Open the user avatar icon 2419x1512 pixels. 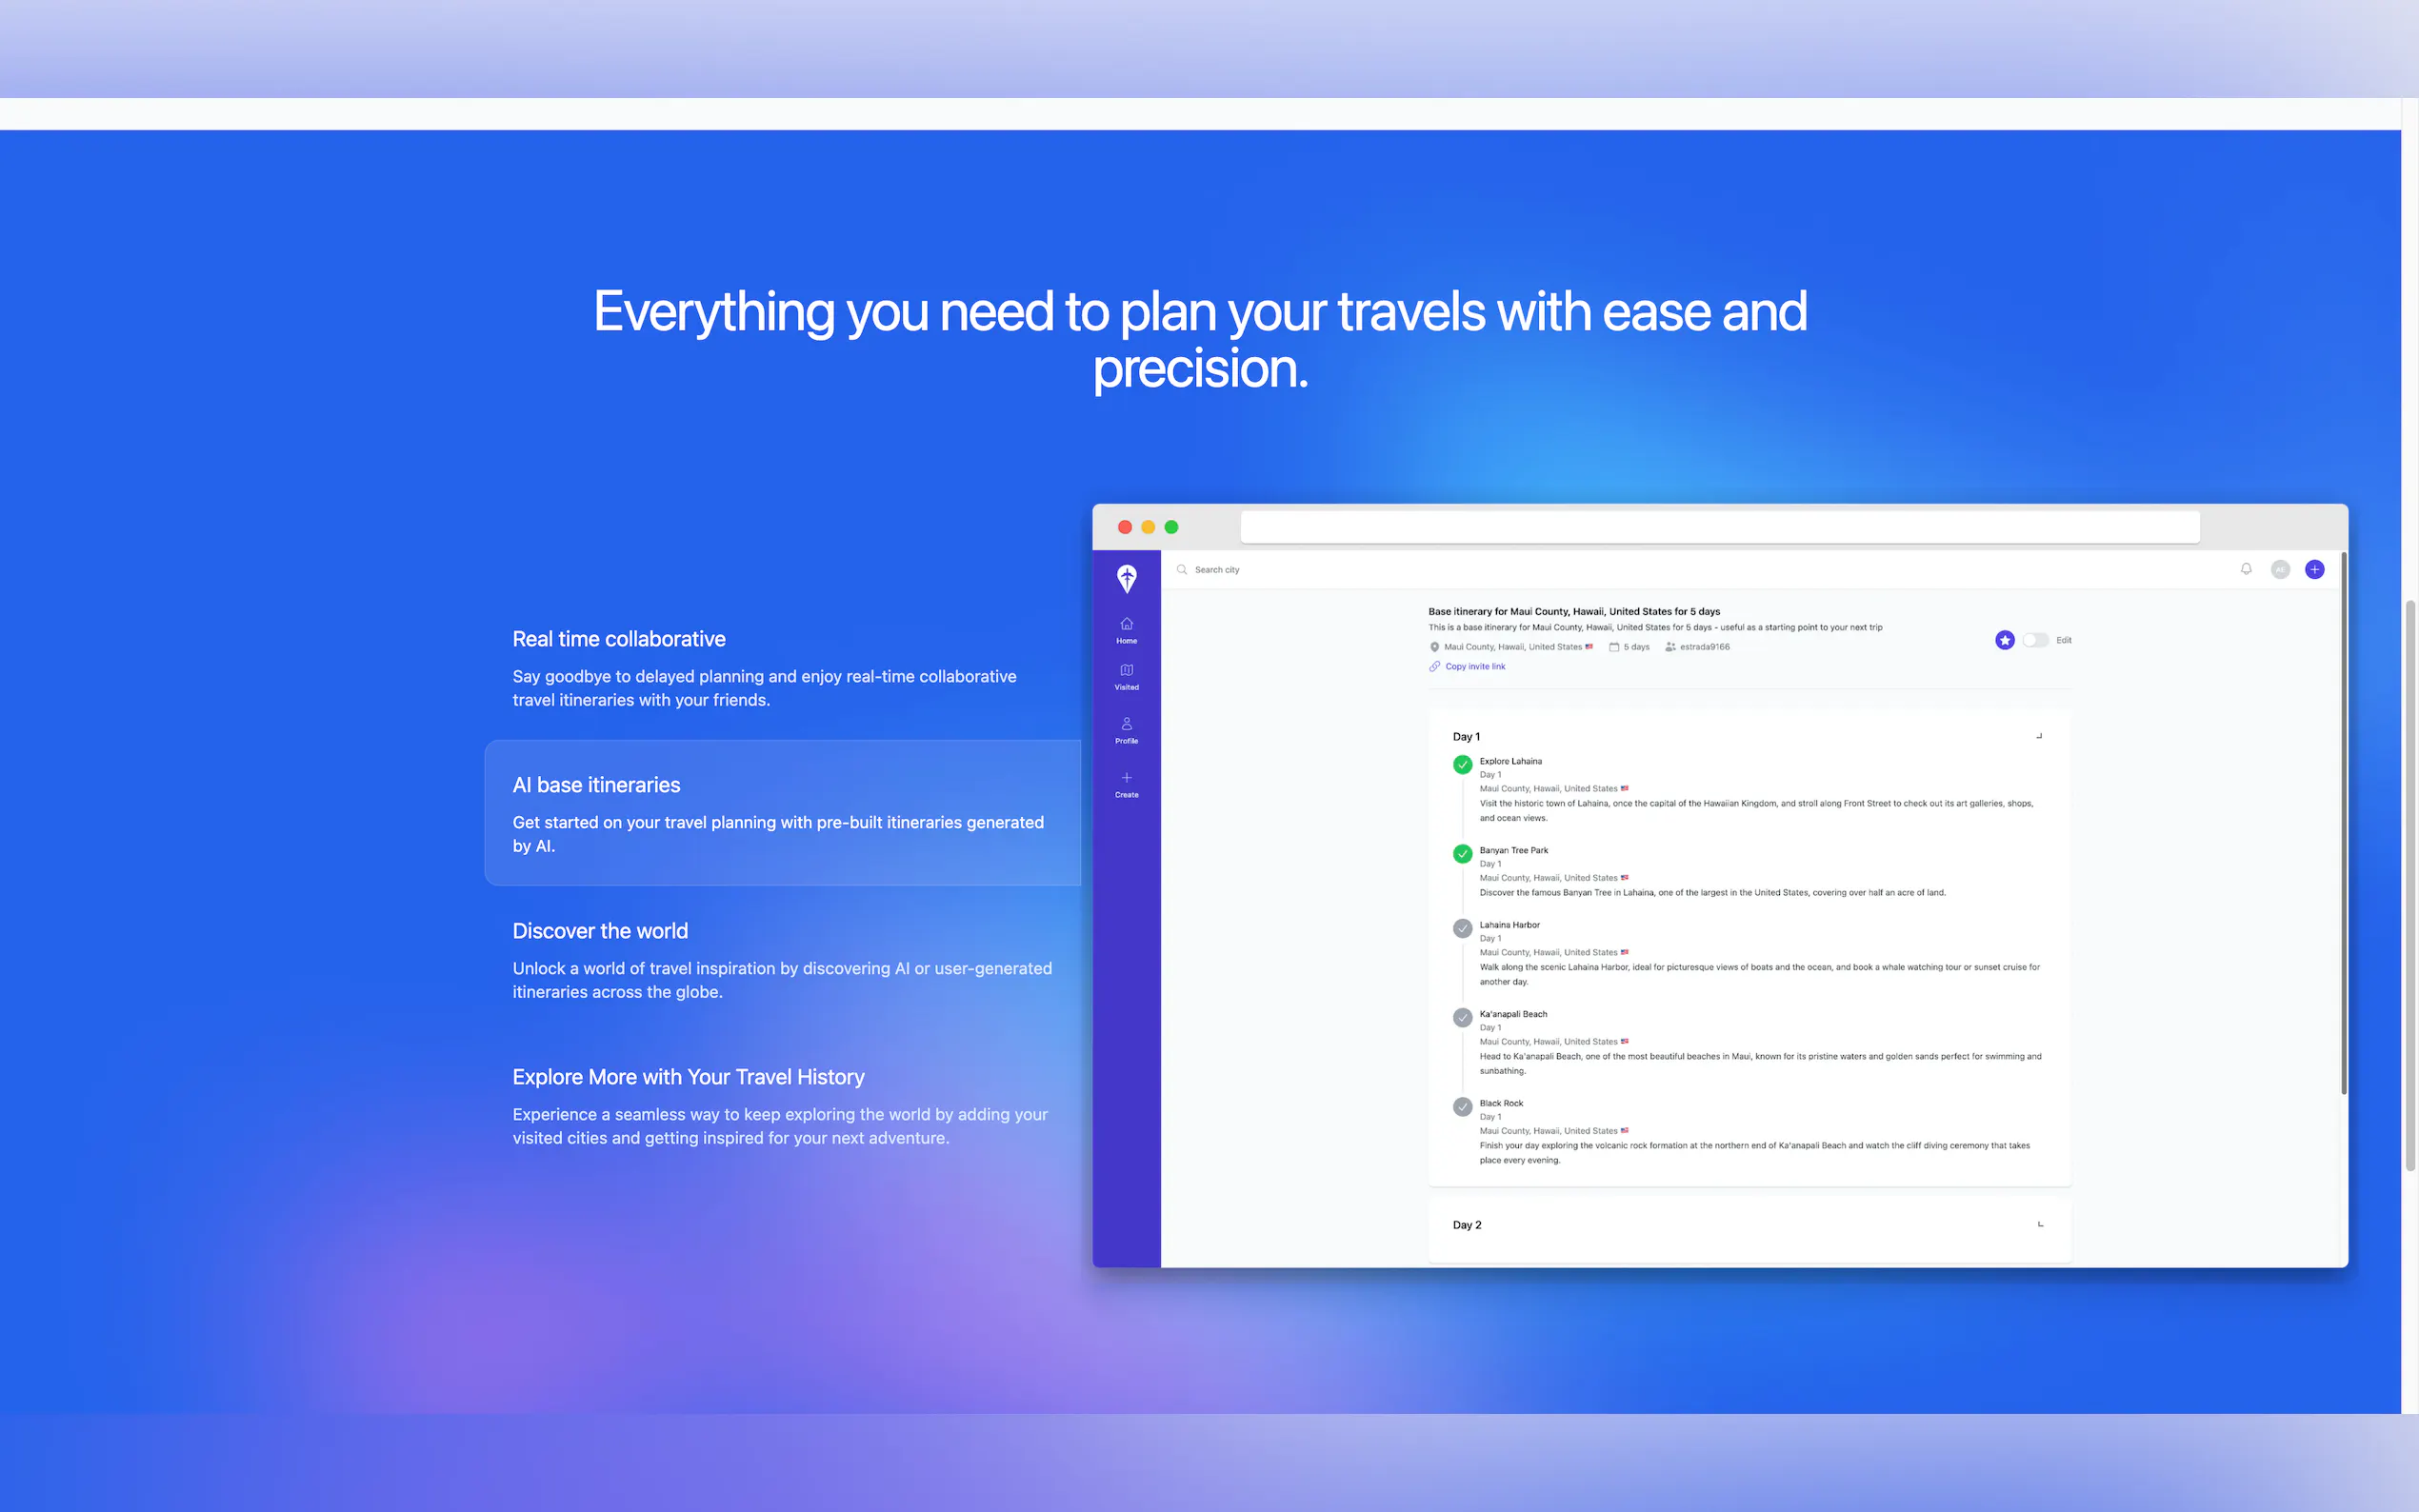(2280, 569)
